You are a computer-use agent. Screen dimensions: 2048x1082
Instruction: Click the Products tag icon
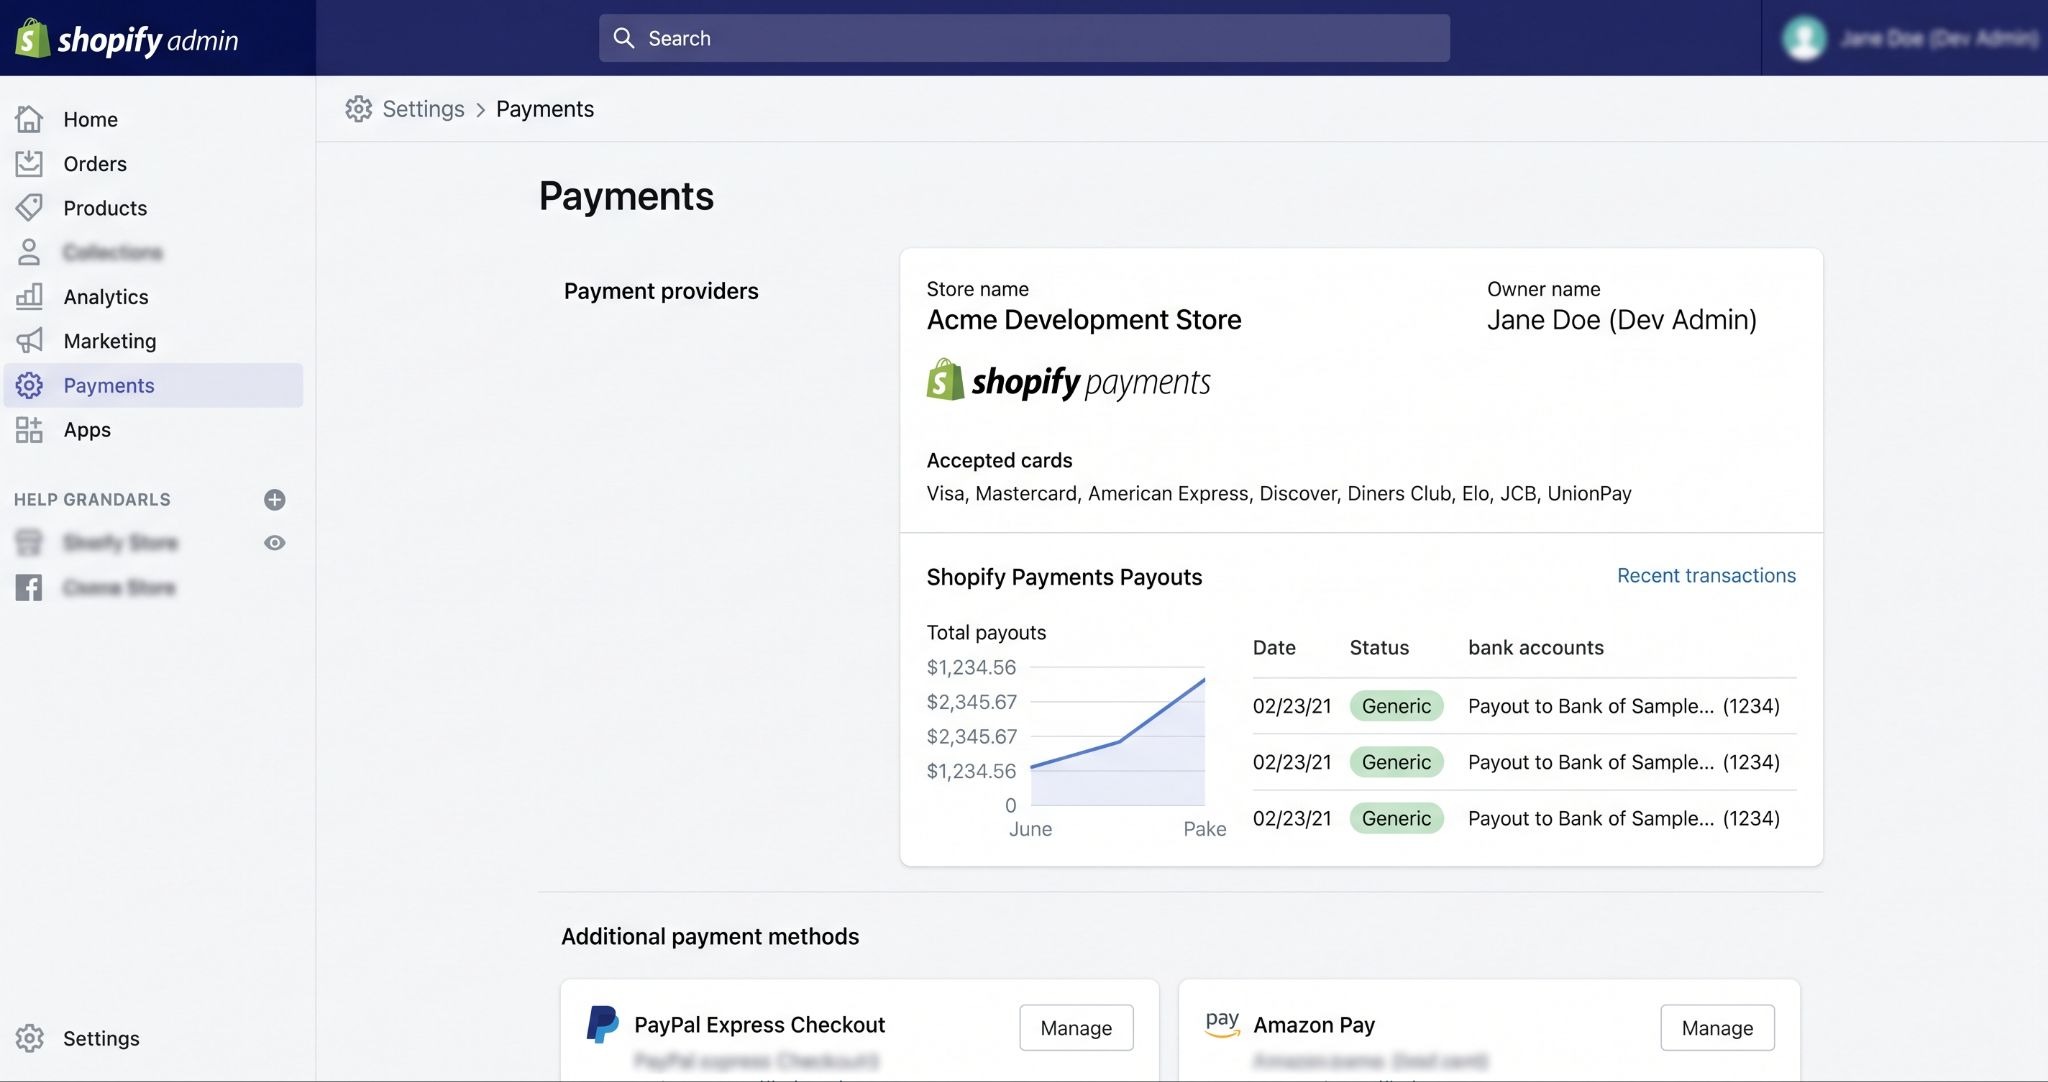pos(29,208)
